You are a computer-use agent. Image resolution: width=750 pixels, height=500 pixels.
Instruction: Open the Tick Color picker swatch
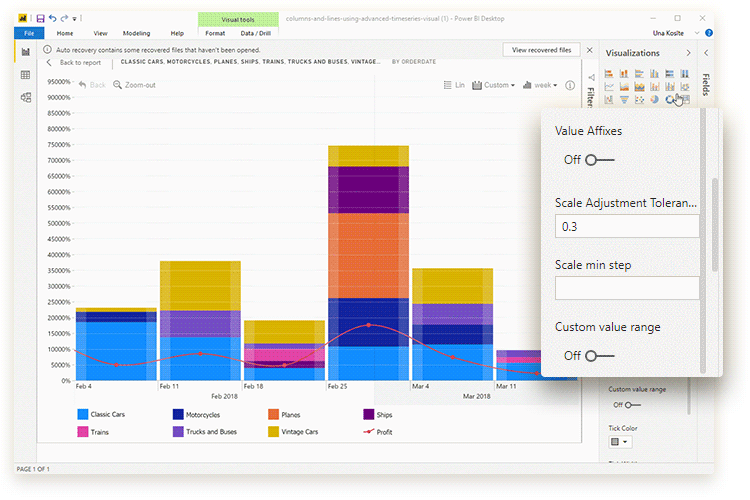pos(620,441)
